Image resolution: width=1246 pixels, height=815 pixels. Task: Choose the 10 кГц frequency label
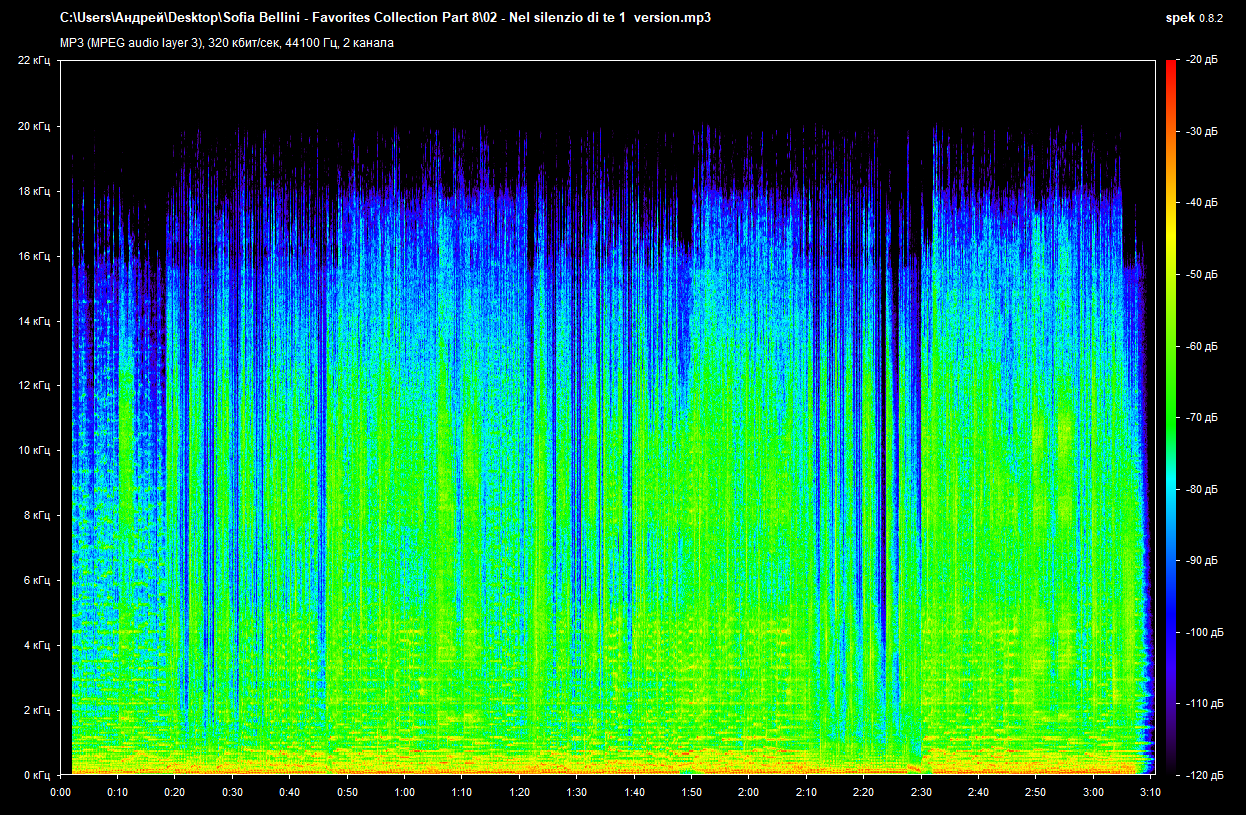point(33,451)
